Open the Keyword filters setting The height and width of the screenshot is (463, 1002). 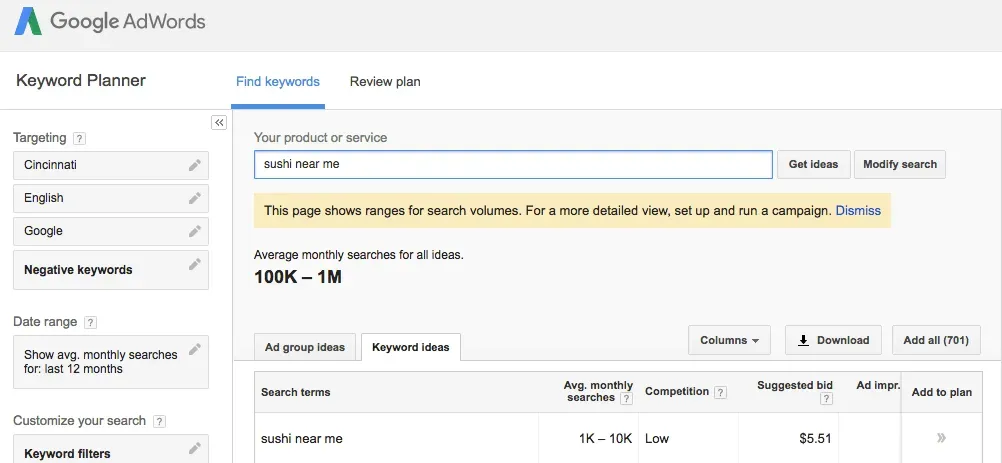pyautogui.click(x=111, y=449)
